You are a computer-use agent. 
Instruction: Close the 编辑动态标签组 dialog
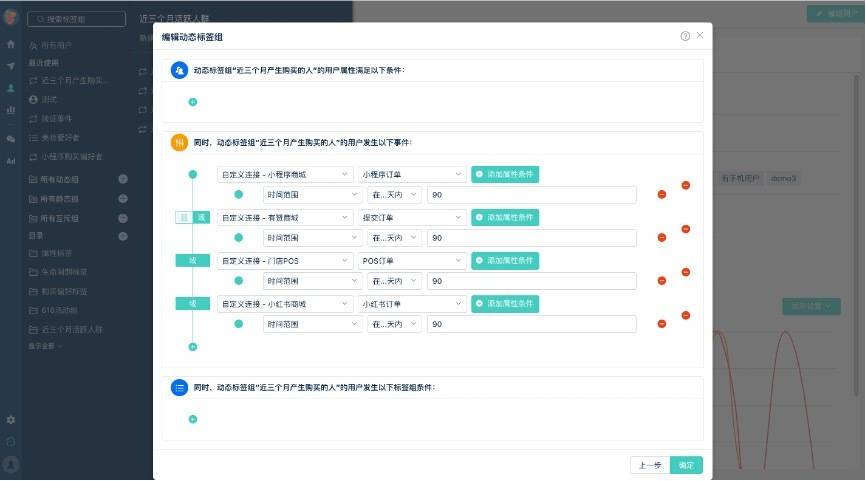pos(700,35)
